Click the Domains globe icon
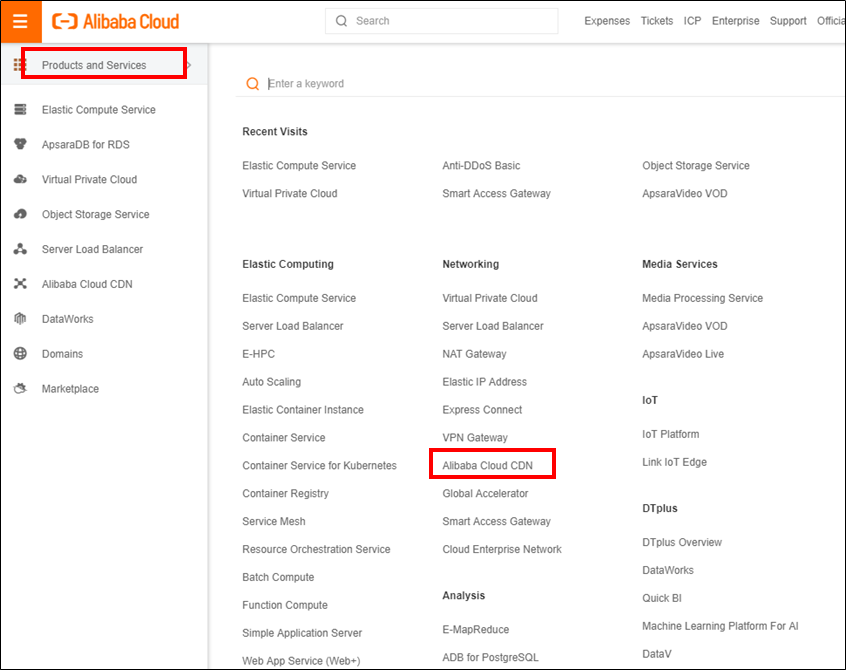The height and width of the screenshot is (670, 846). 20,354
